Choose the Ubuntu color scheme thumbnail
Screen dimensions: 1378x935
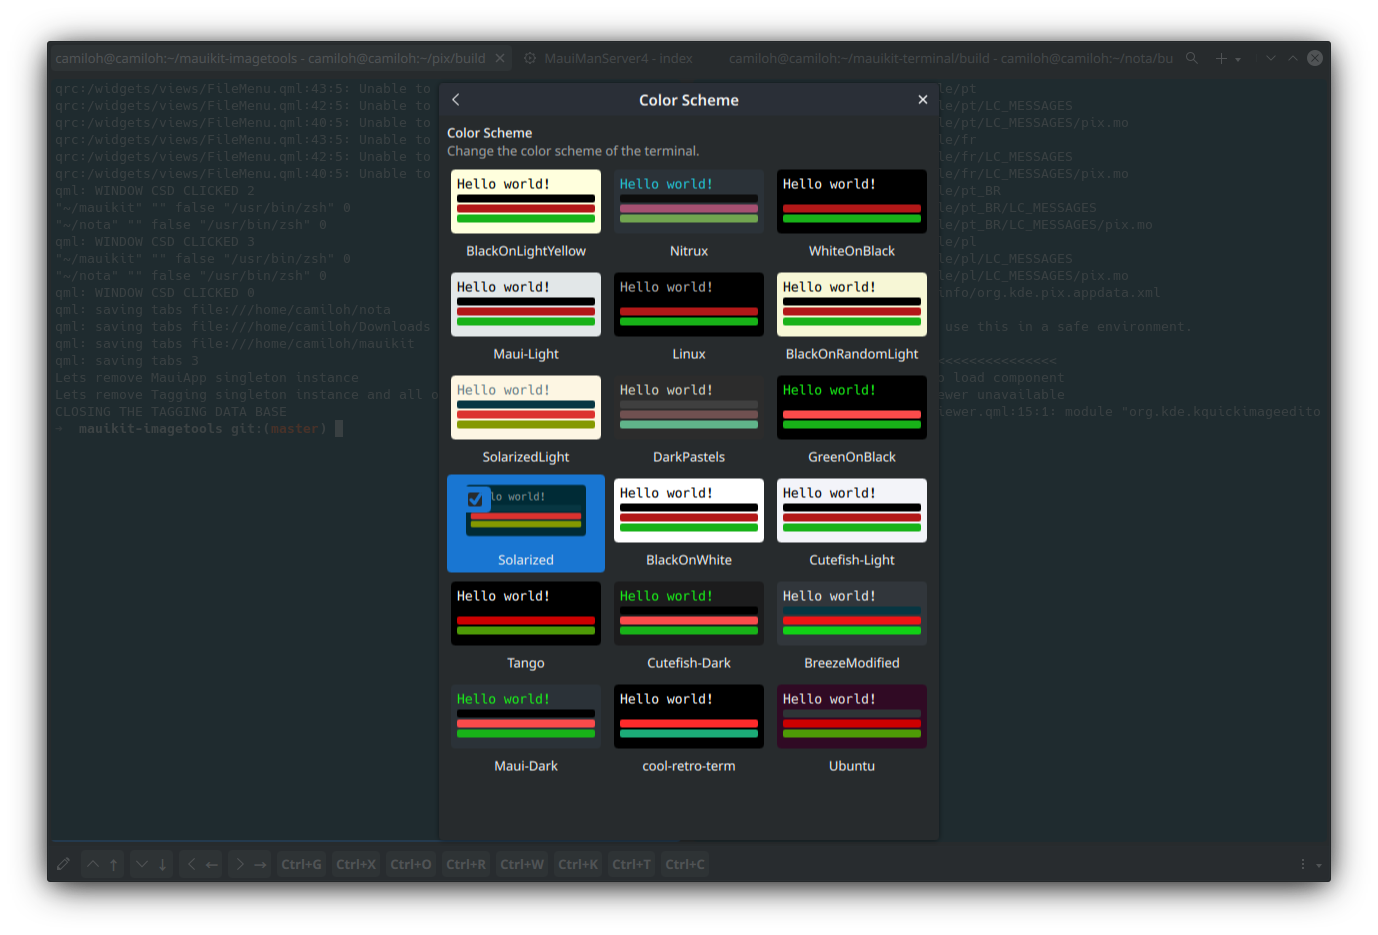pyautogui.click(x=851, y=717)
